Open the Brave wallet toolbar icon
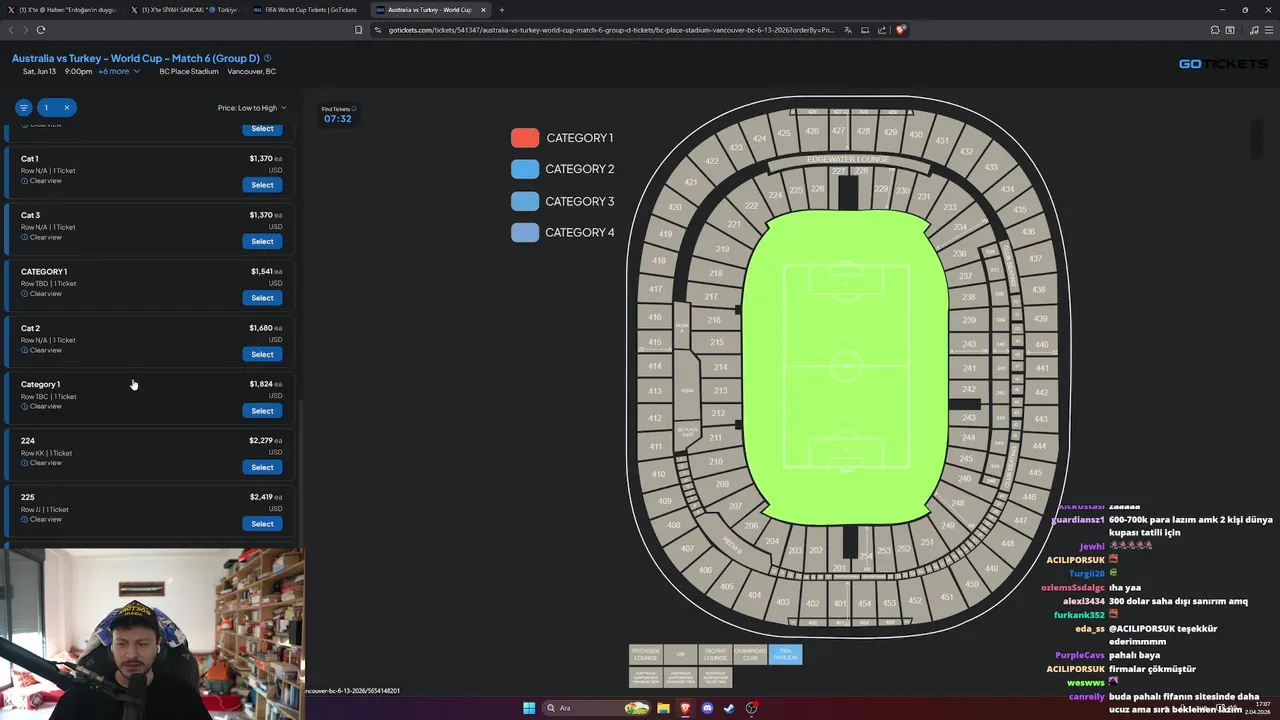The height and width of the screenshot is (720, 1280). click(1230, 30)
